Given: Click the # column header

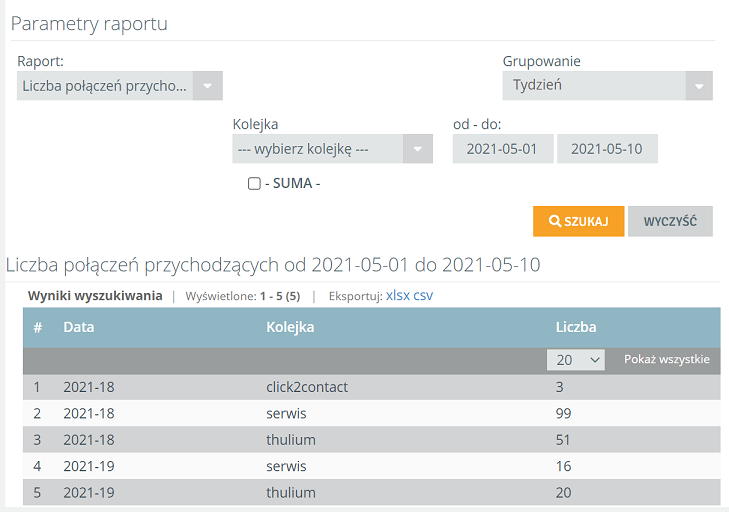Looking at the screenshot, I should pyautogui.click(x=38, y=327).
